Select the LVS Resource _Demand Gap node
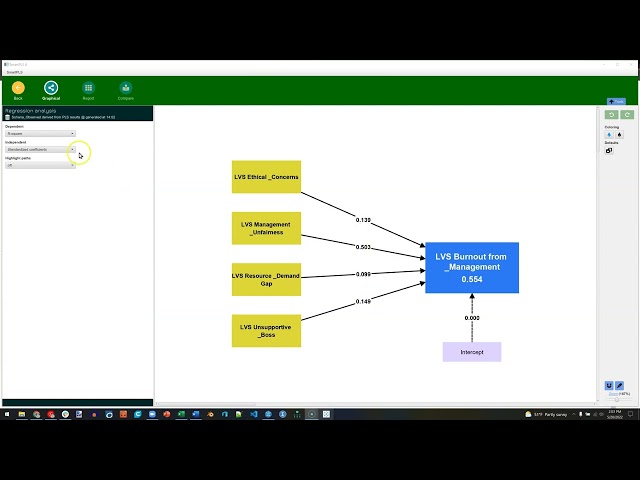Image resolution: width=640 pixels, height=480 pixels. tap(267, 280)
